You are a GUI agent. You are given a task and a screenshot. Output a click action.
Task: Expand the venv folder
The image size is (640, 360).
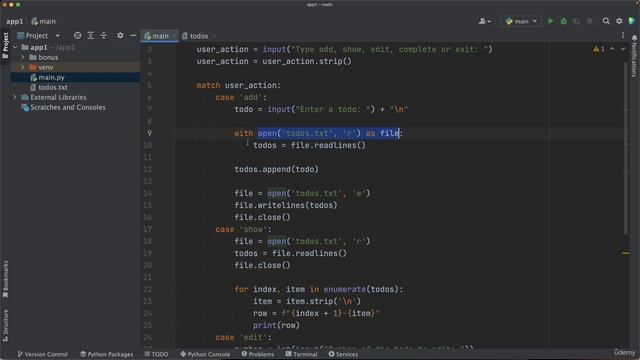pyautogui.click(x=23, y=67)
